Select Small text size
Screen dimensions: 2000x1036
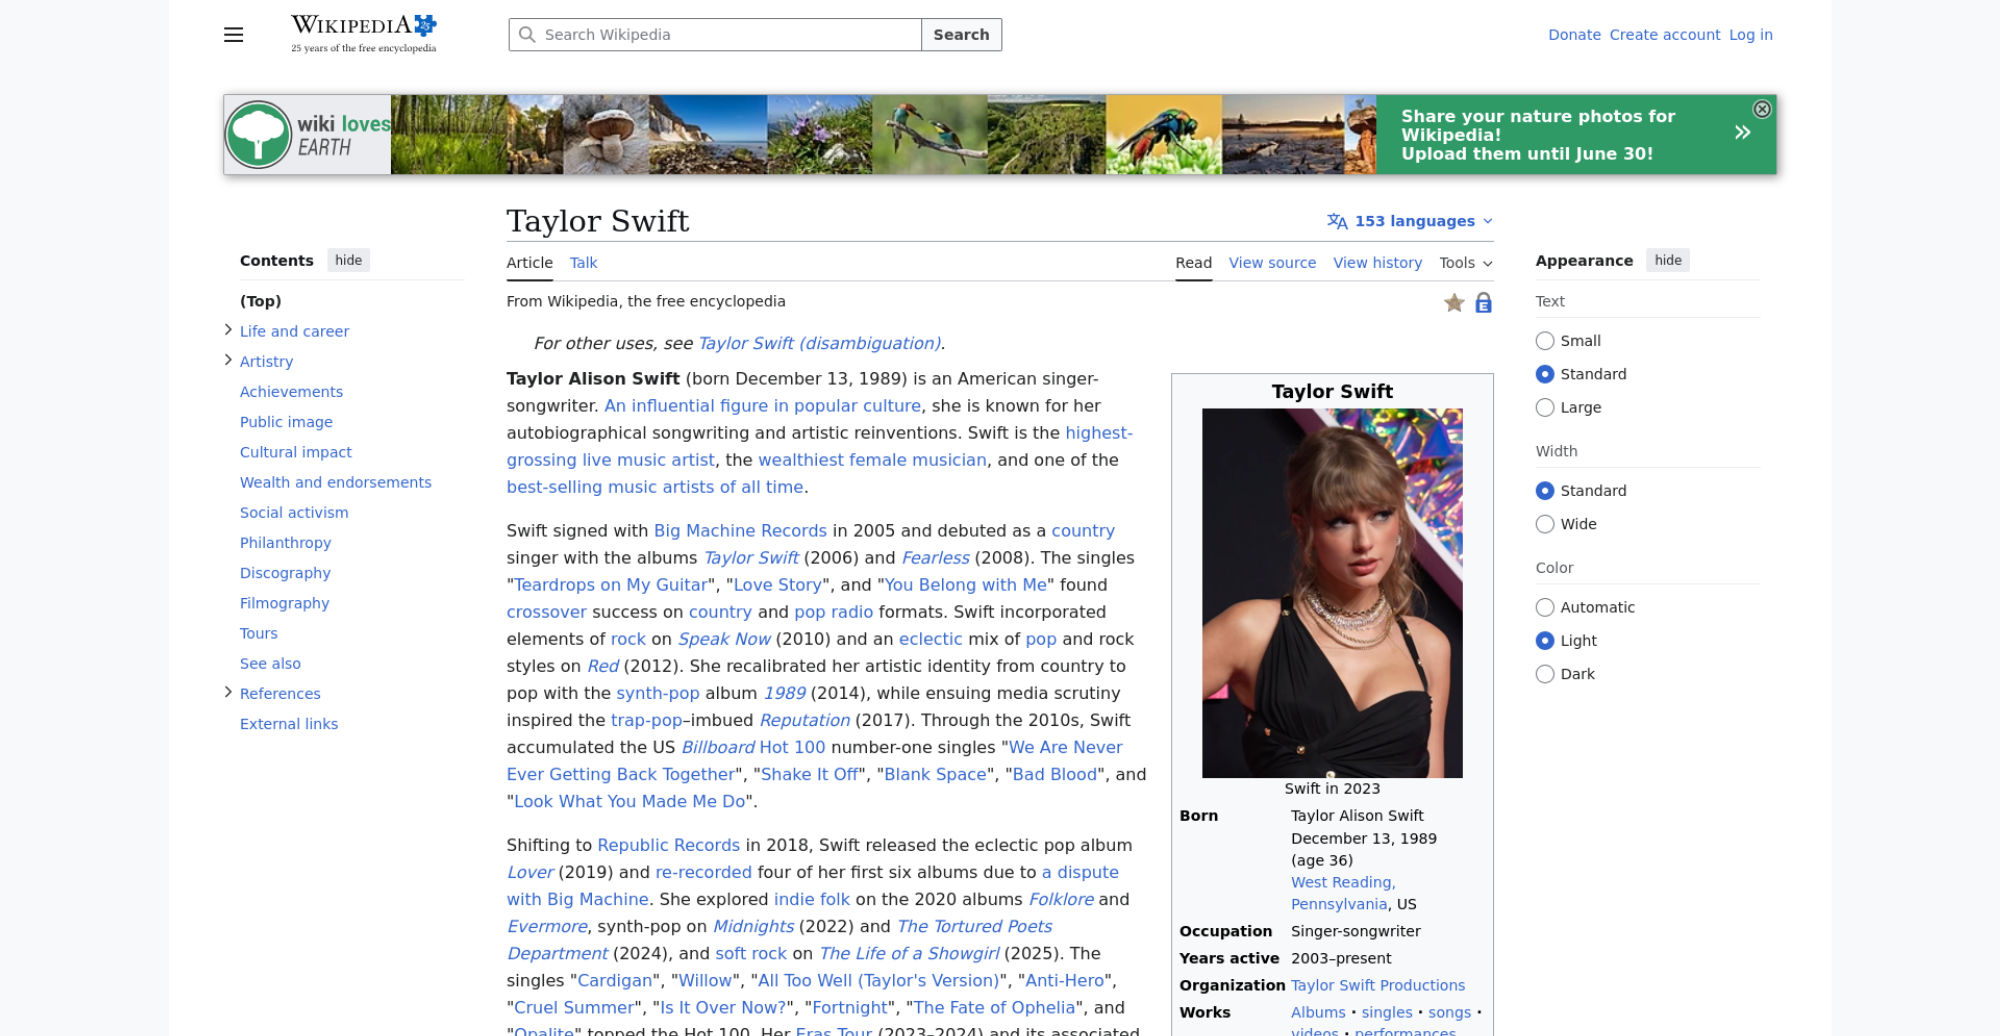tap(1545, 341)
